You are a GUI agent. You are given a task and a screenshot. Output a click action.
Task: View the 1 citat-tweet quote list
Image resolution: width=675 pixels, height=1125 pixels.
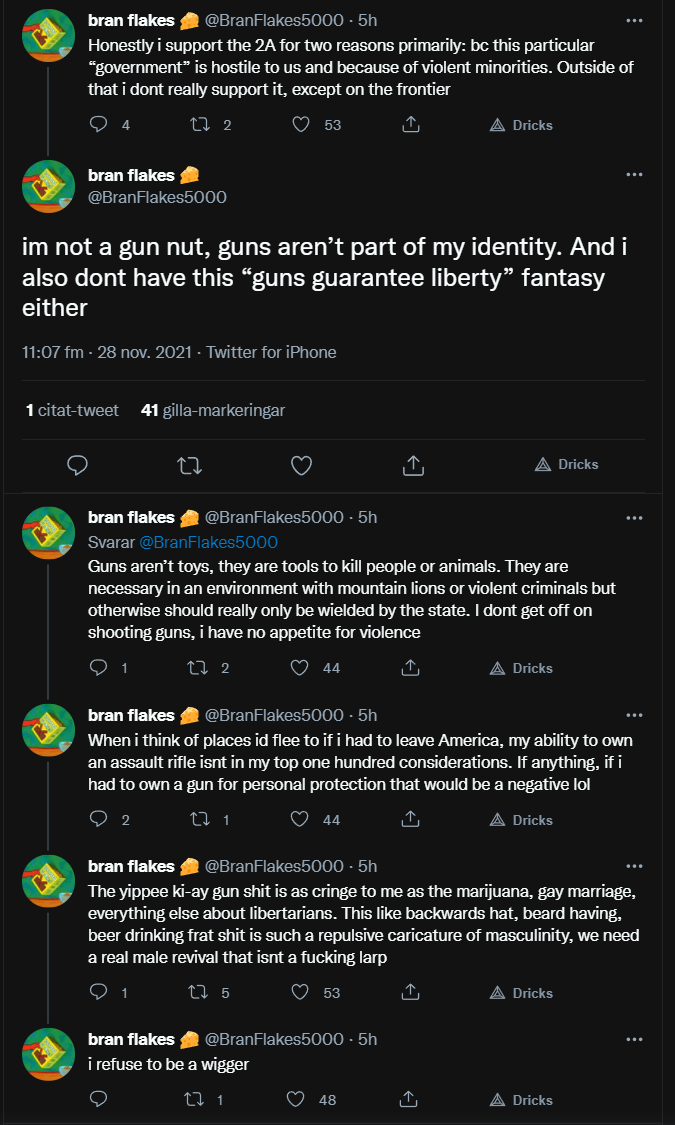(72, 410)
